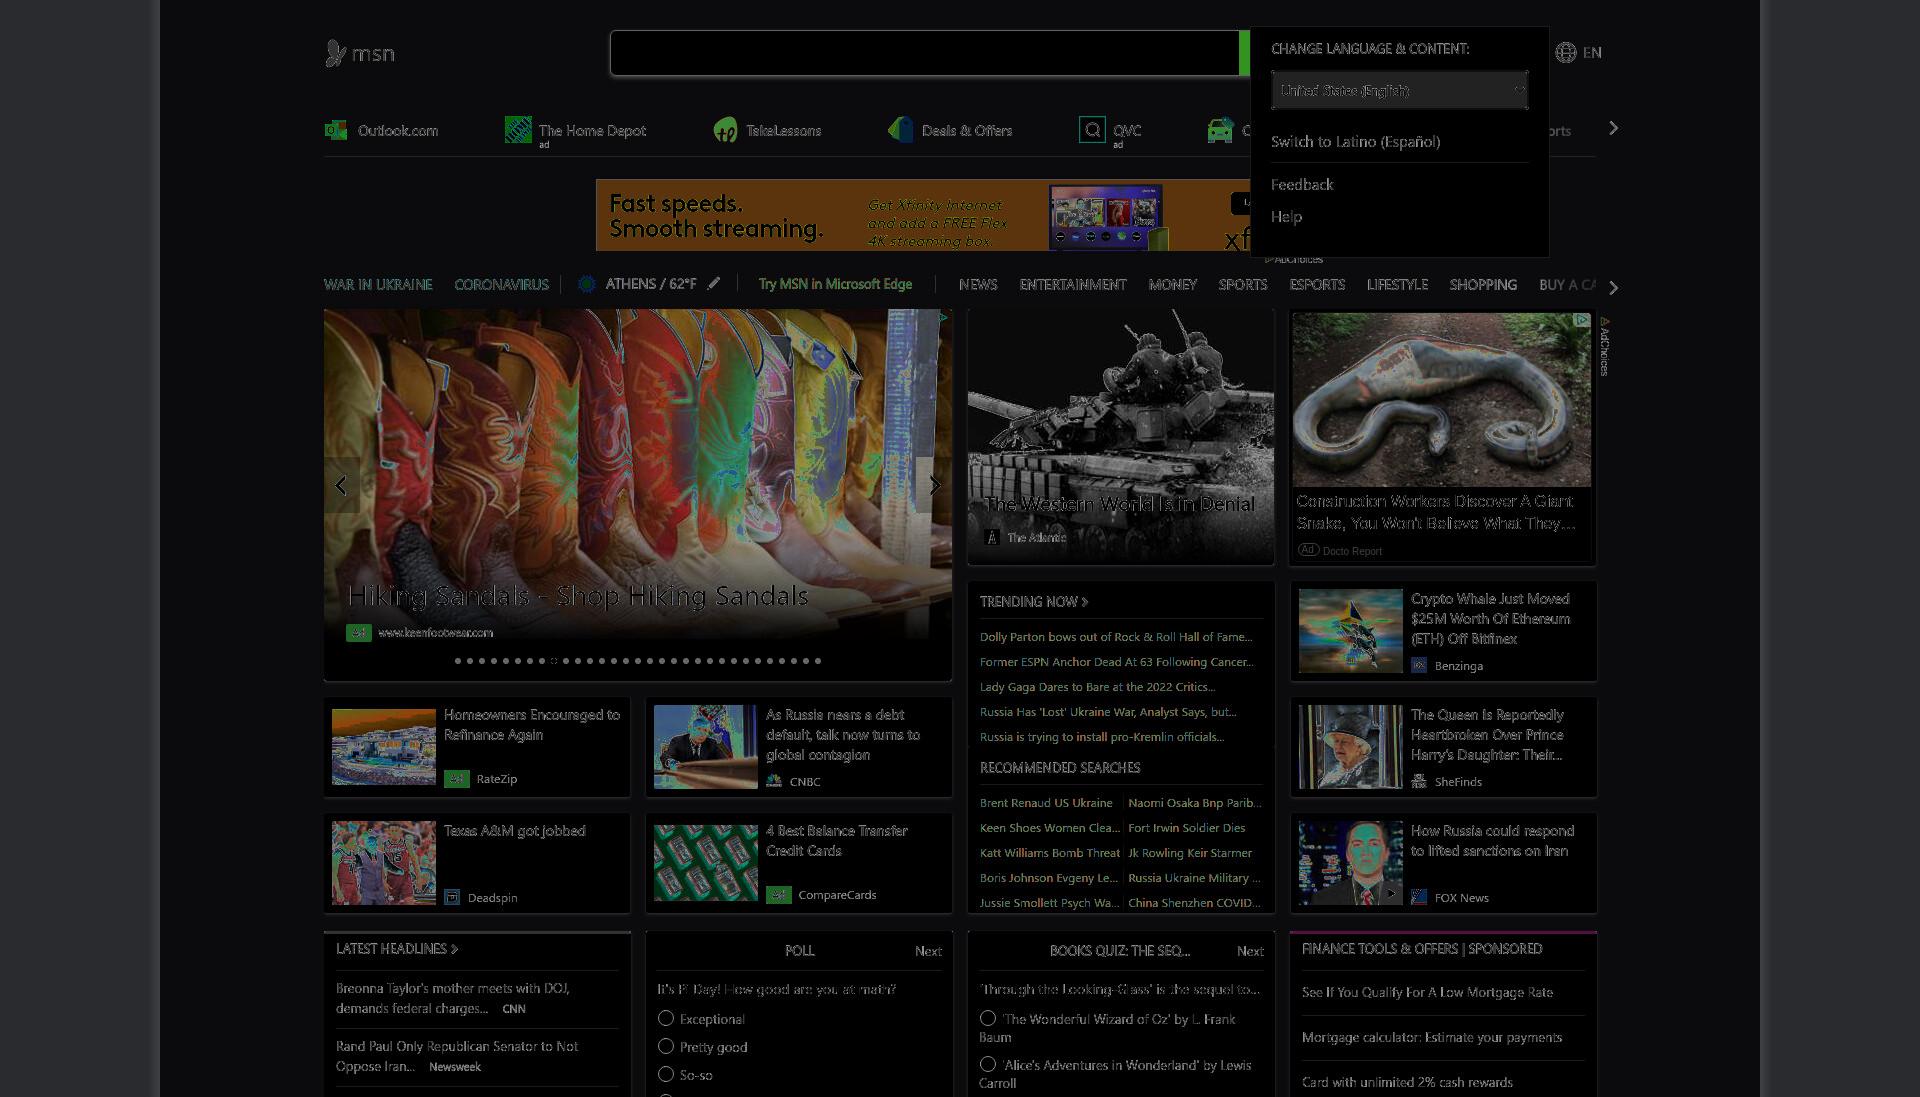
Task: Click the car icon shortcut
Action: pyautogui.click(x=1220, y=130)
